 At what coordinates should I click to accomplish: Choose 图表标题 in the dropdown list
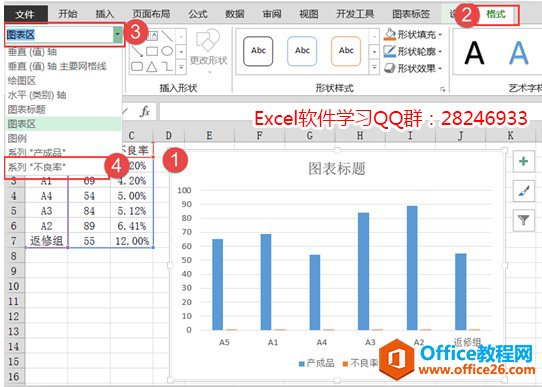coord(26,110)
